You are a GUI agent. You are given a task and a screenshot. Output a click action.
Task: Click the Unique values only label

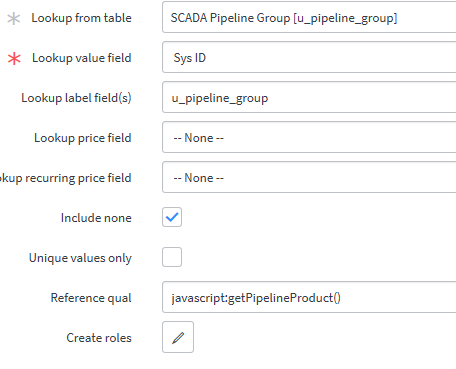coord(80,258)
